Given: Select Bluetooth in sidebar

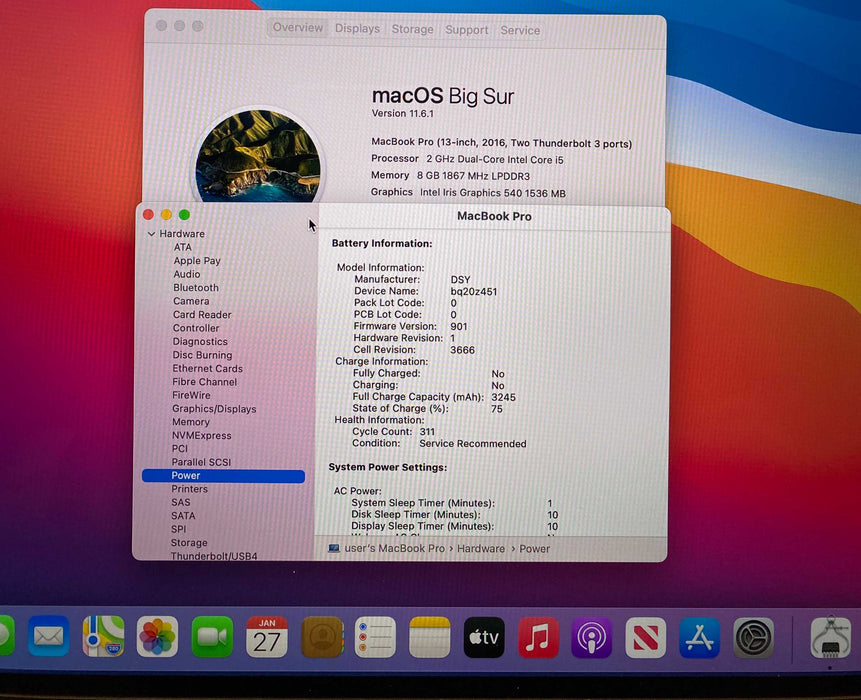Looking at the screenshot, I should (x=195, y=288).
